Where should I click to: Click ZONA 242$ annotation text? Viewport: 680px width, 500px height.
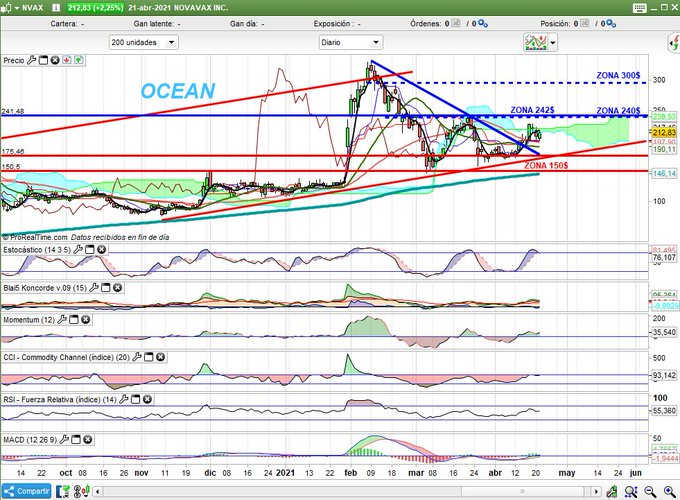pyautogui.click(x=532, y=110)
